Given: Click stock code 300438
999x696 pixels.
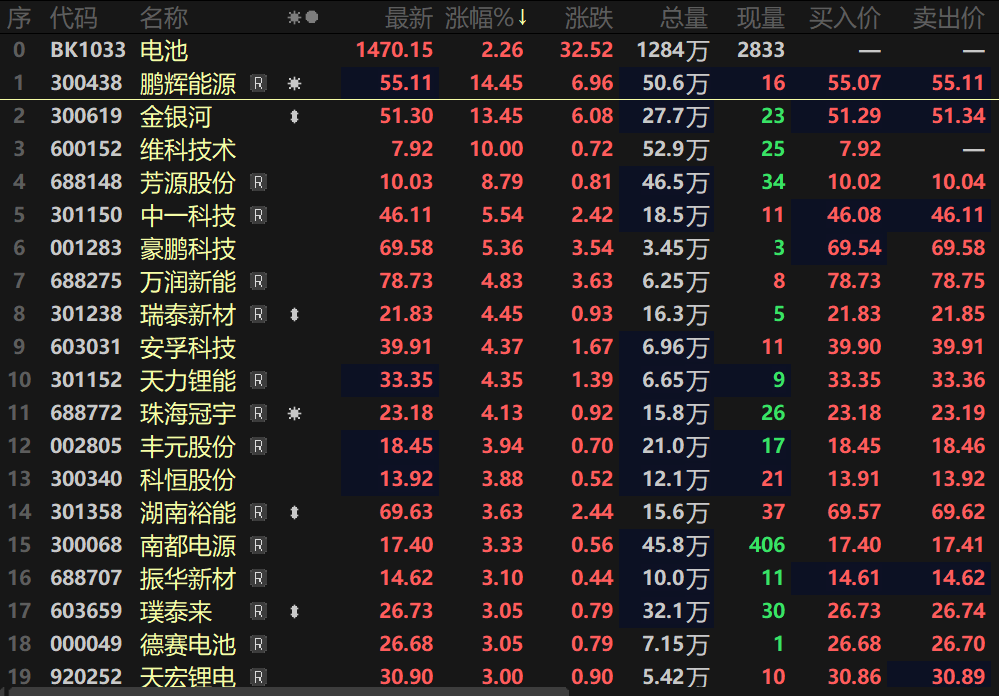Looking at the screenshot, I should (86, 83).
